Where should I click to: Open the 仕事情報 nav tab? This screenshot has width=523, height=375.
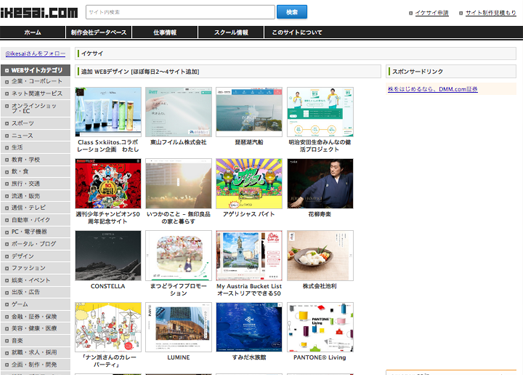tap(165, 32)
